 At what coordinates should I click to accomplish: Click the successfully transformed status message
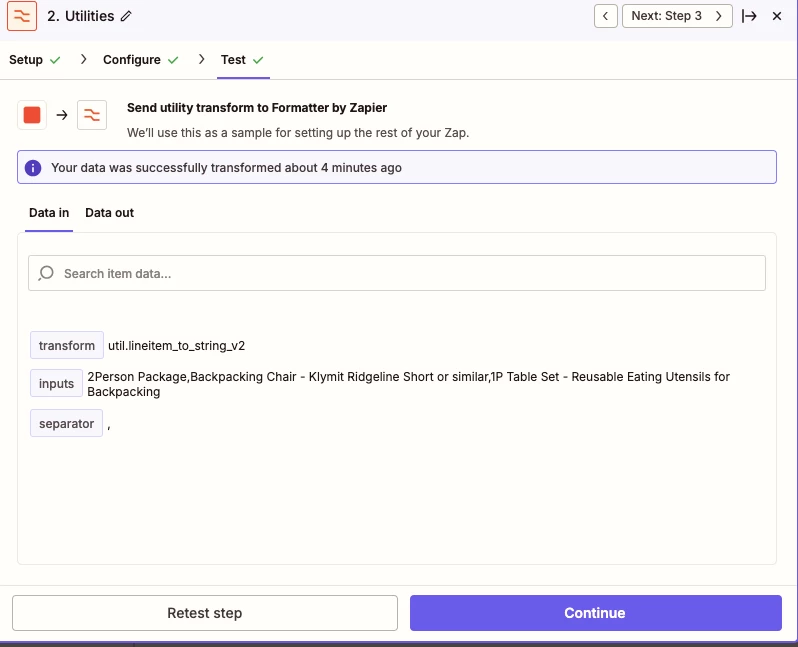coord(226,167)
